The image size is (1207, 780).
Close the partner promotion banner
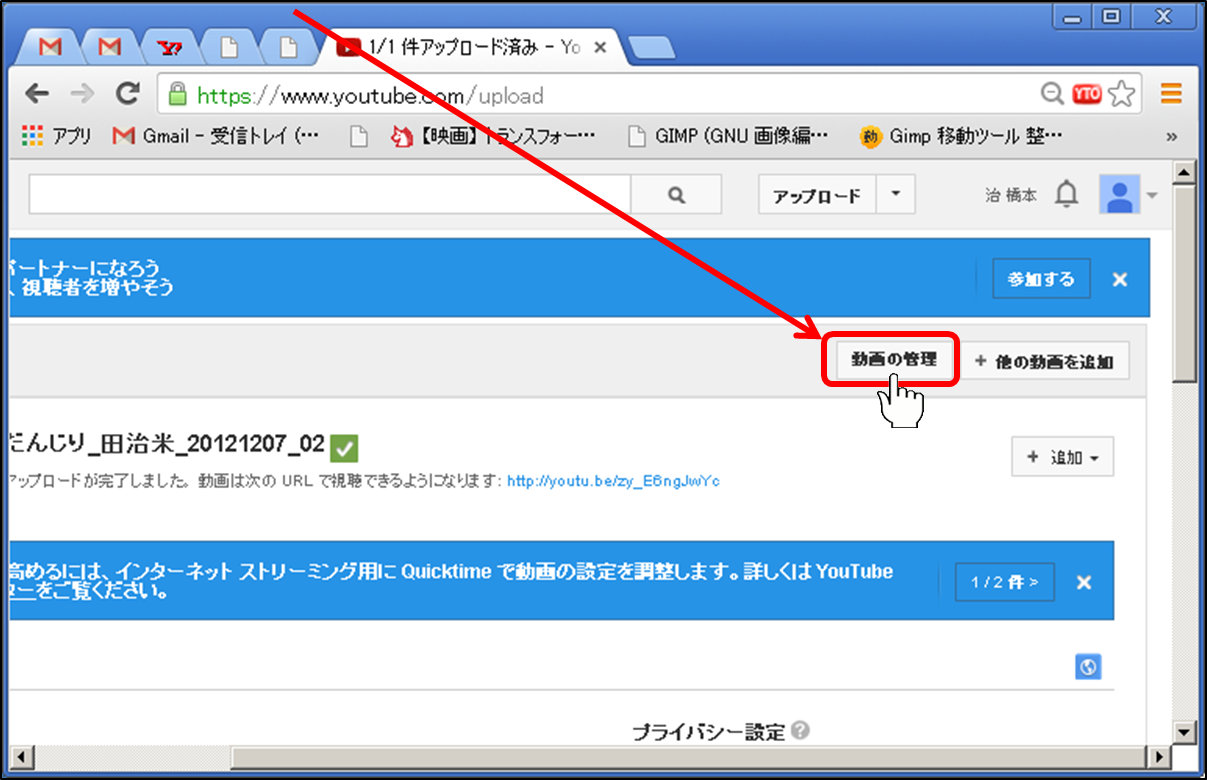click(x=1120, y=279)
